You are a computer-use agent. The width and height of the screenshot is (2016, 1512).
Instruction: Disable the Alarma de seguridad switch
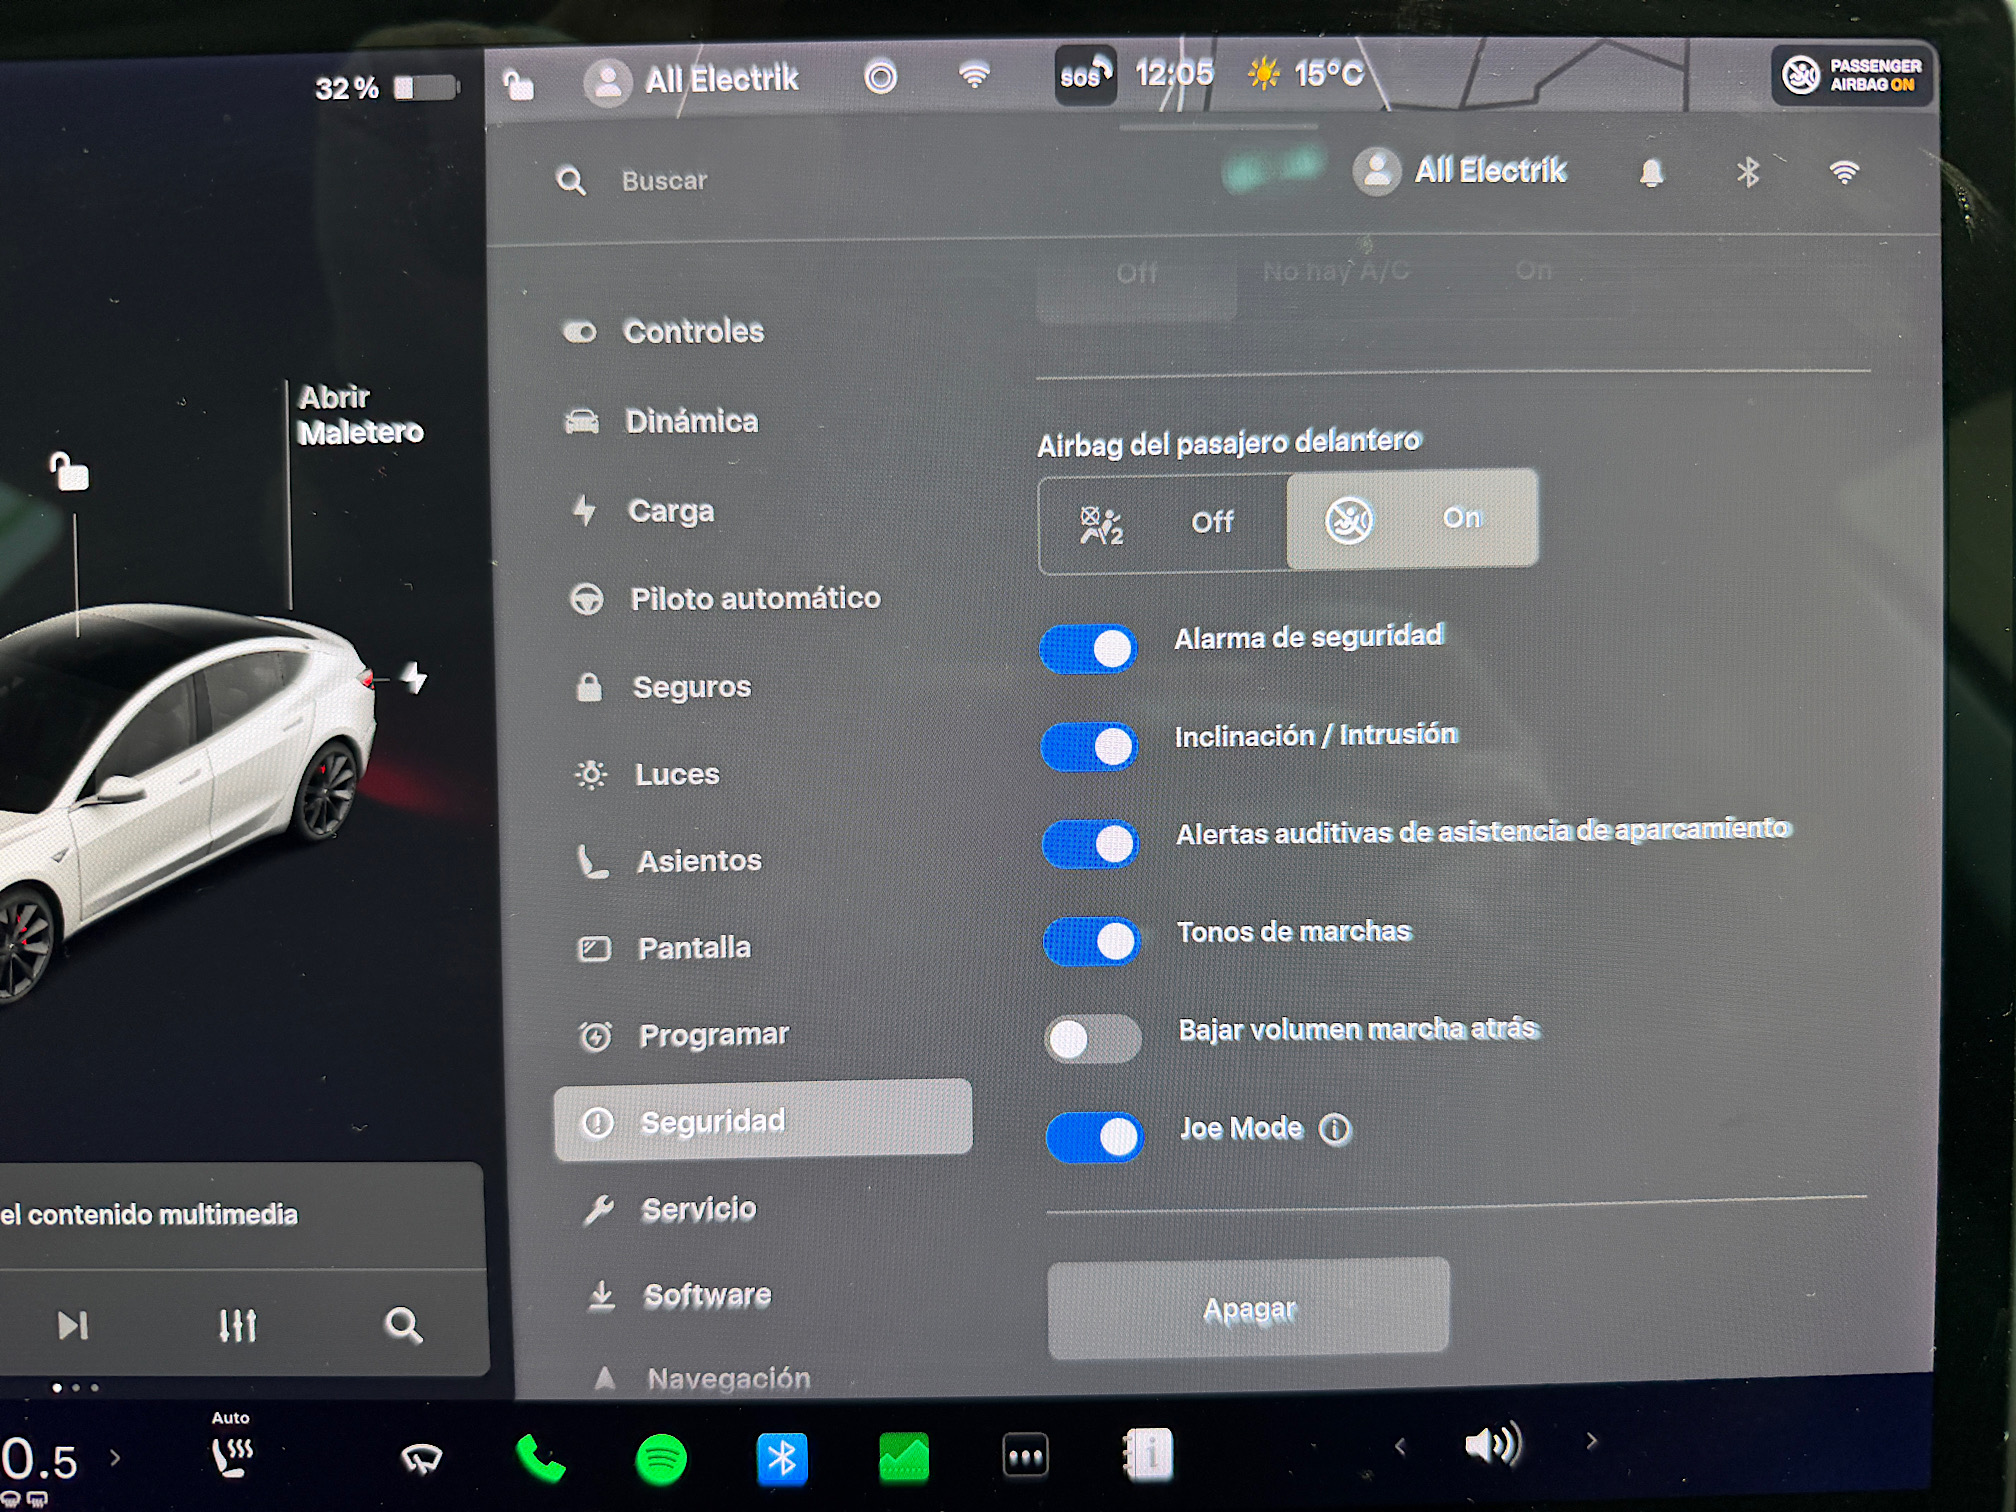(1089, 650)
